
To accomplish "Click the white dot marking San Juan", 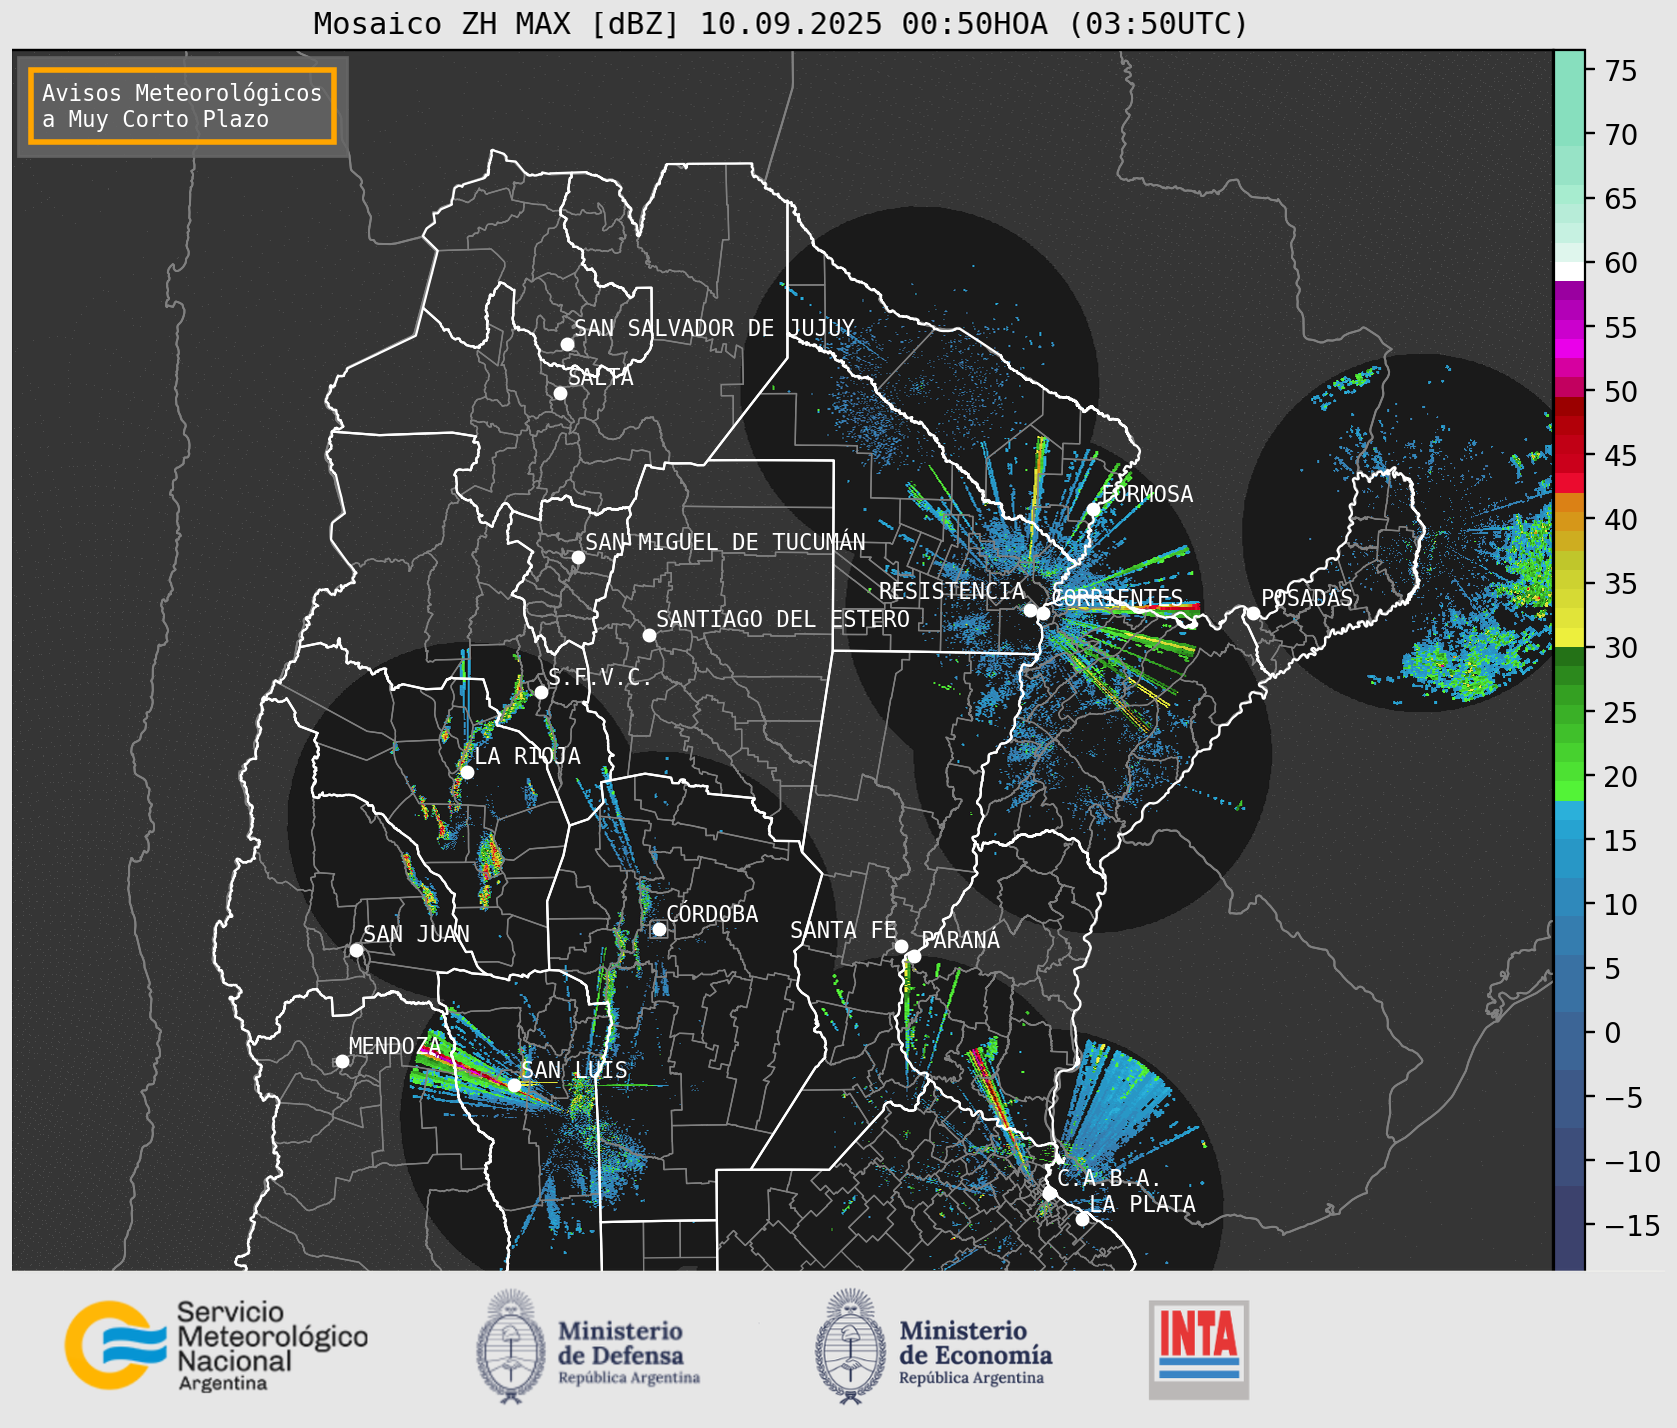I will (356, 950).
